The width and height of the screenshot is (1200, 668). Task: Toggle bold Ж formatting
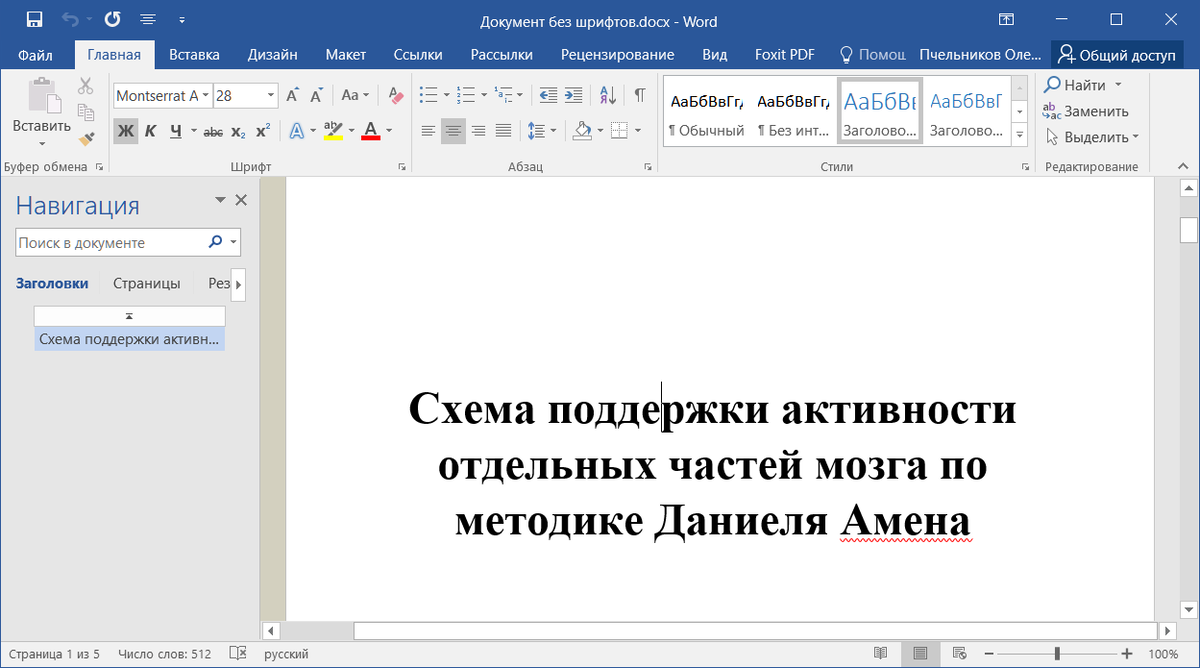[x=125, y=131]
